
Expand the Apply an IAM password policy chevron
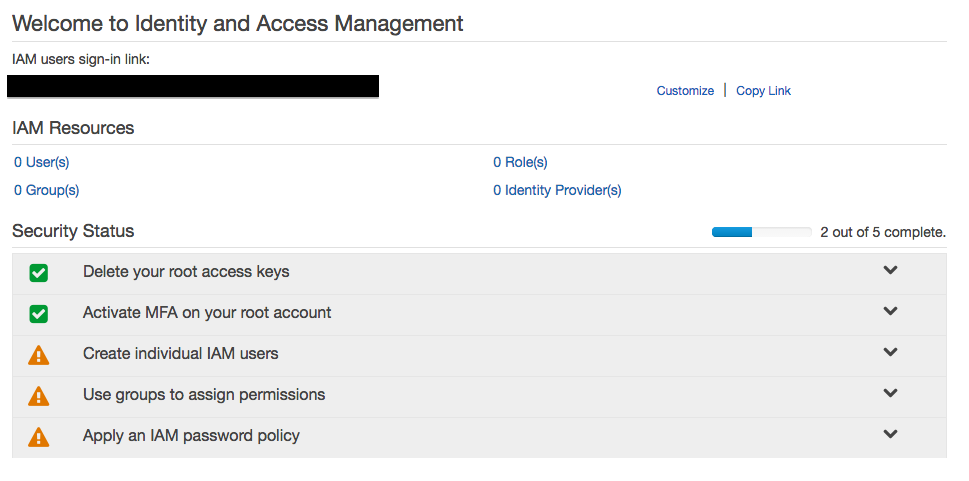pyautogui.click(x=890, y=434)
